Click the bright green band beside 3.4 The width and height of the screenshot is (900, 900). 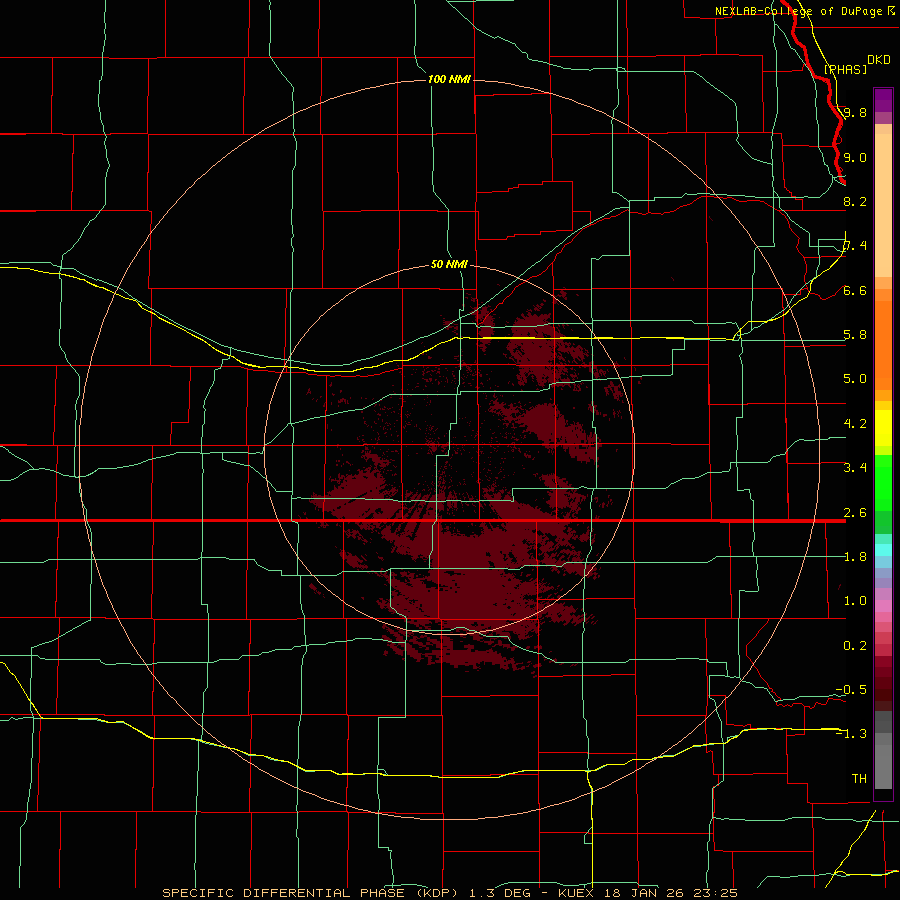pyautogui.click(x=883, y=483)
